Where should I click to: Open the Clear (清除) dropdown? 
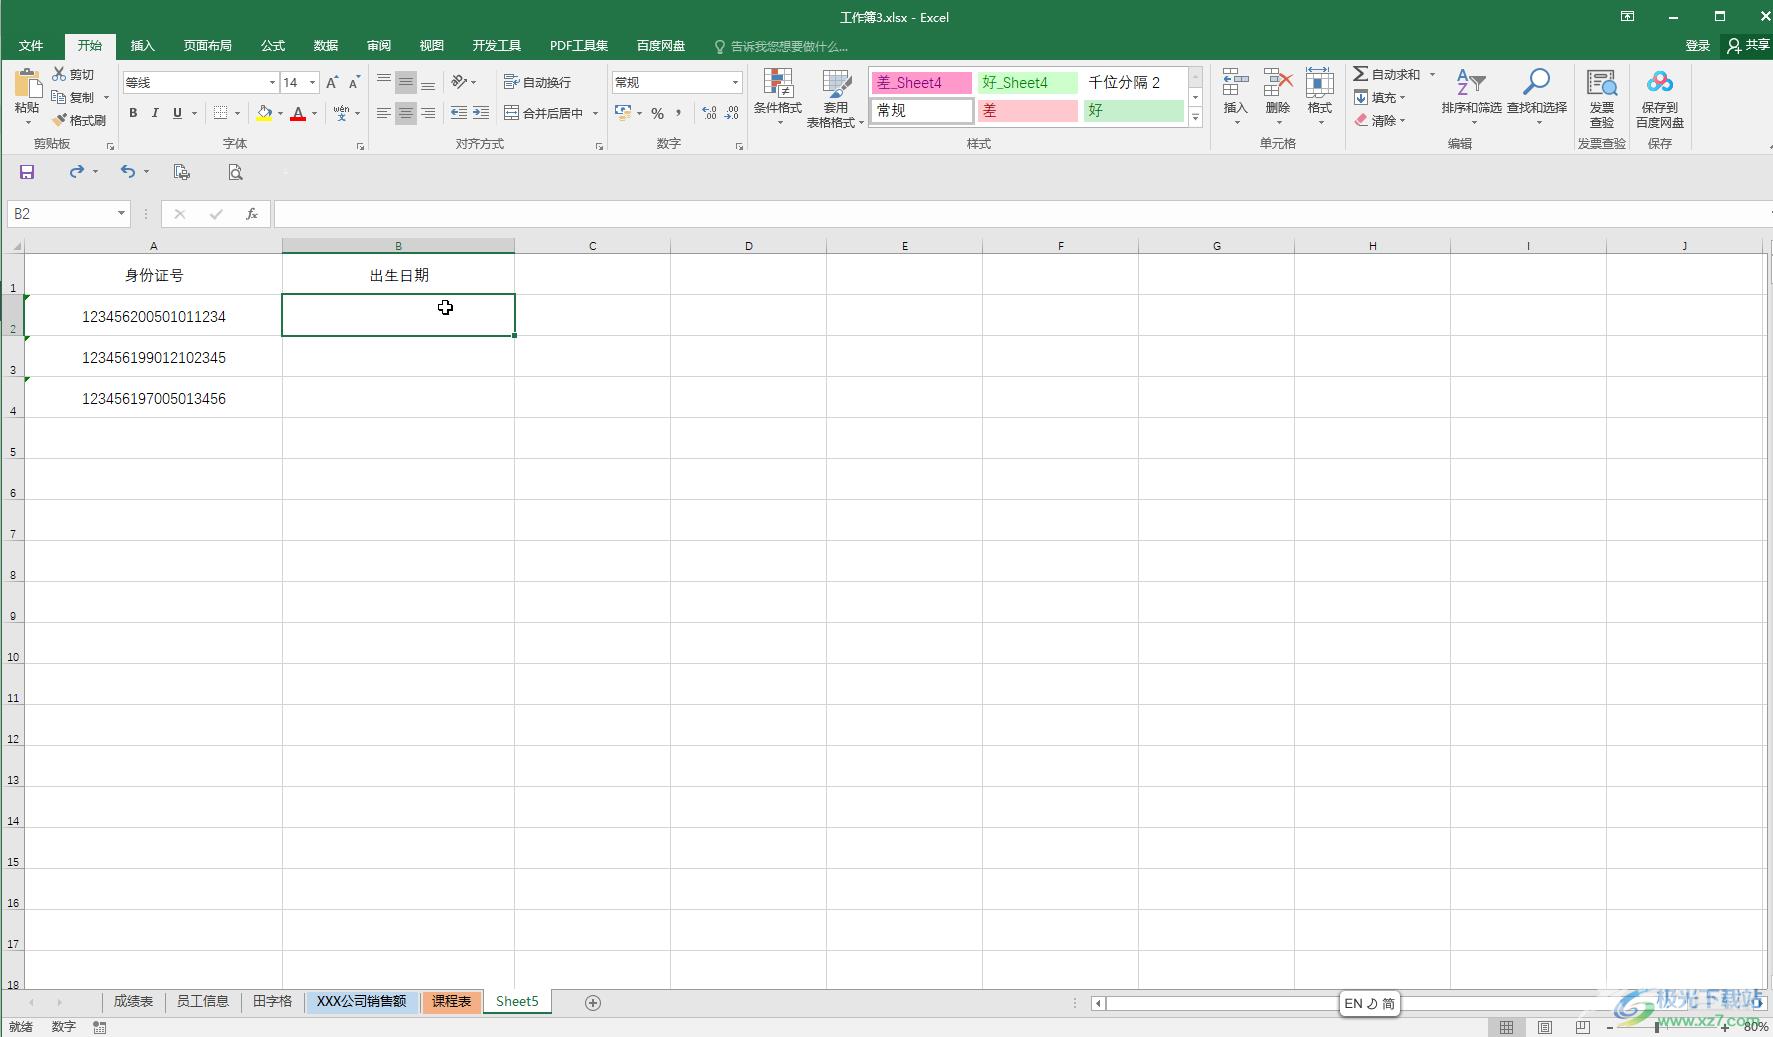point(1380,120)
